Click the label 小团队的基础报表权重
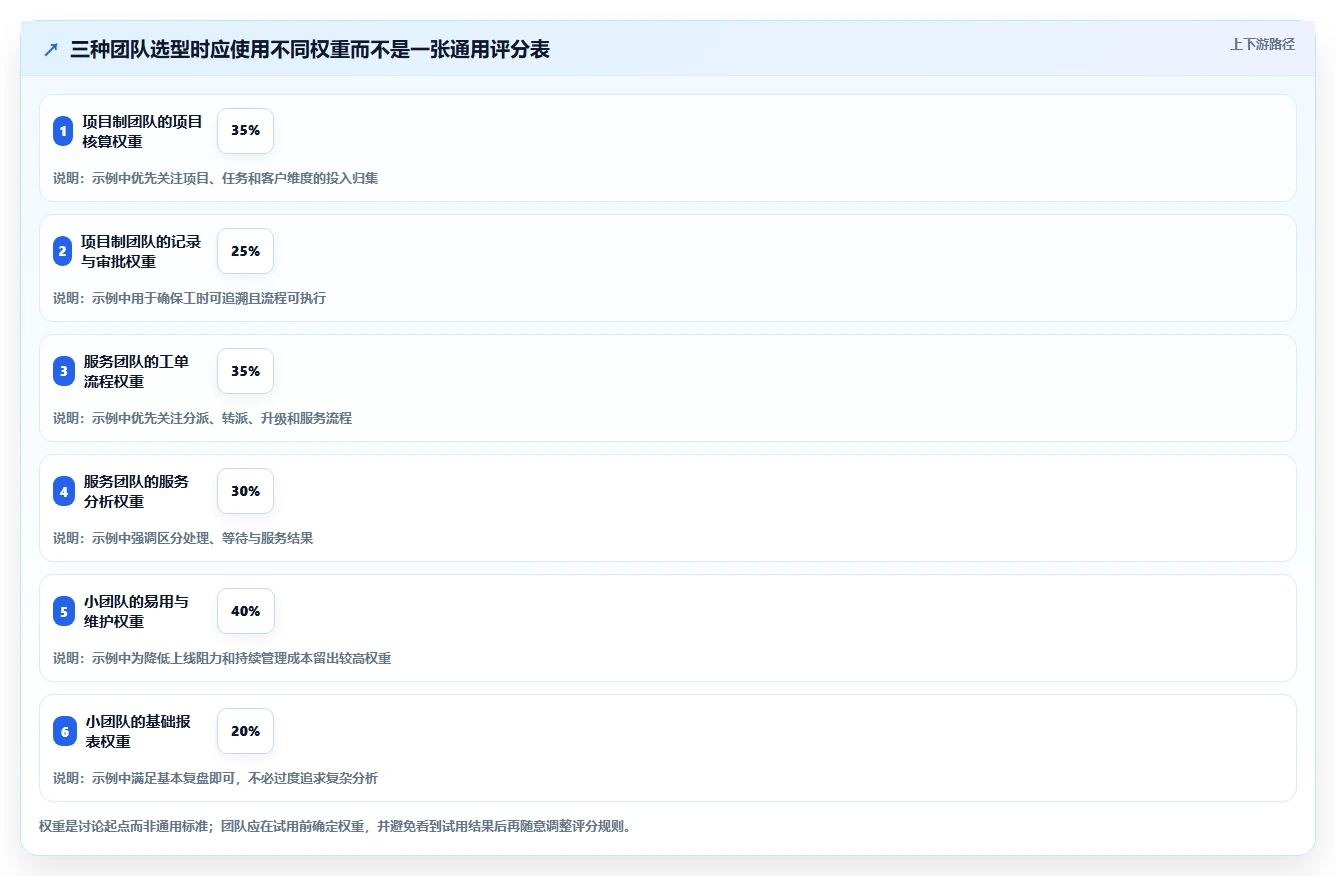Screen dimensions: 1336x876 click(x=138, y=731)
